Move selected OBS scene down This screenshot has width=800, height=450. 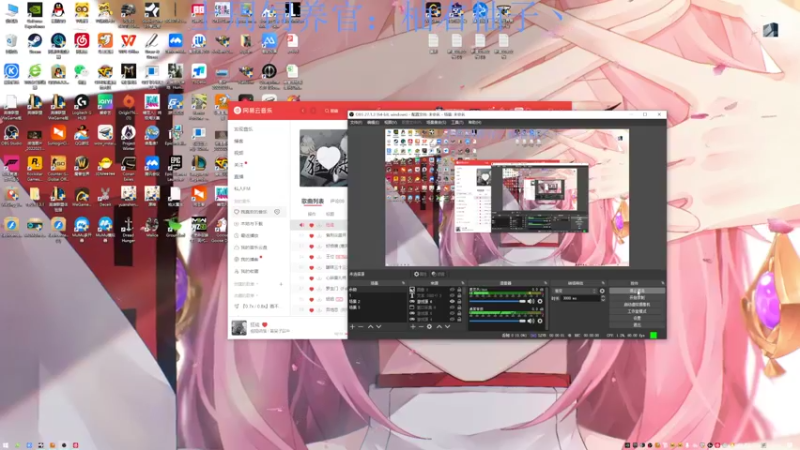(378, 327)
